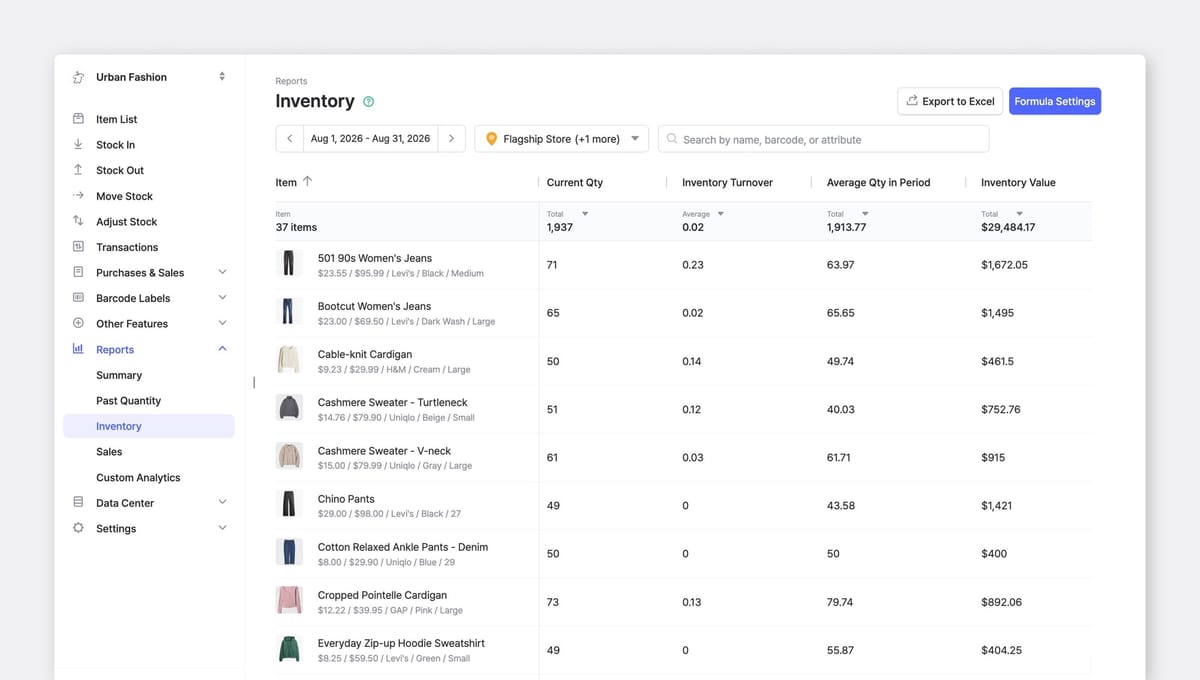Go to Item List page
This screenshot has height=680, width=1200.
click(116, 119)
